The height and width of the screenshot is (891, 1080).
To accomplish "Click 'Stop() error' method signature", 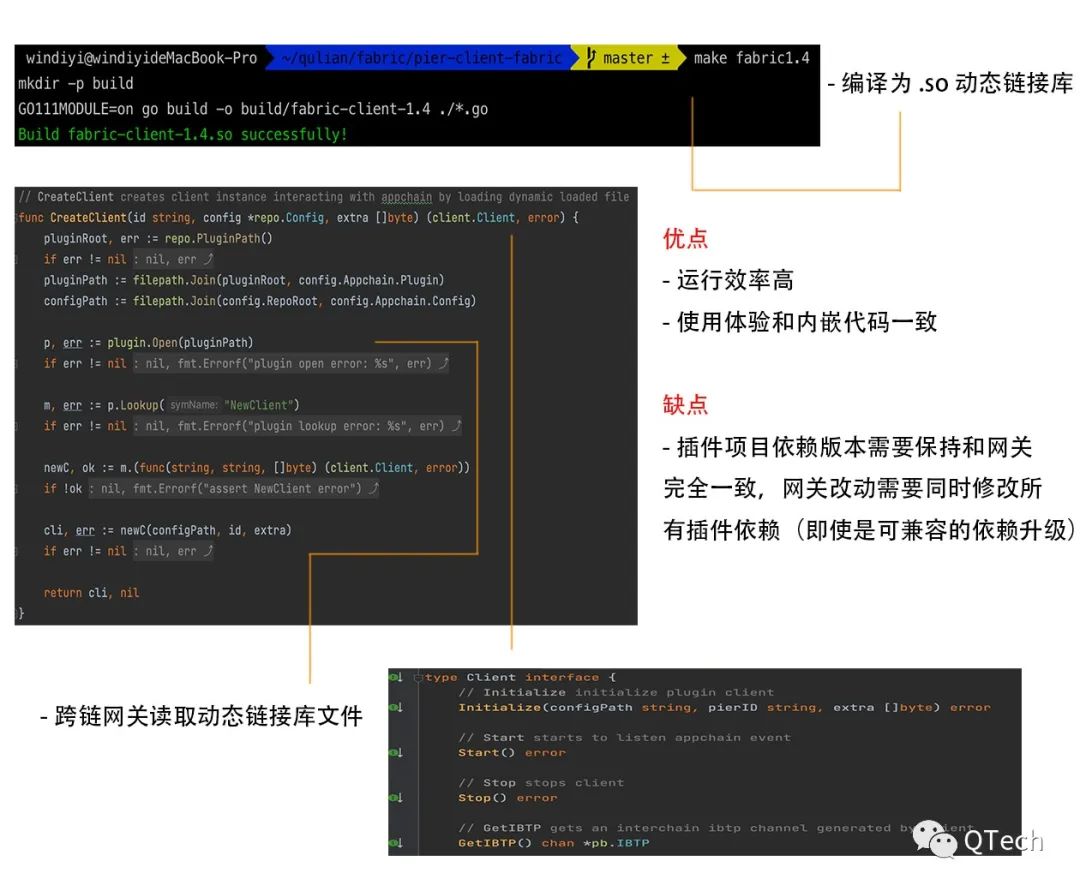I will coord(508,798).
